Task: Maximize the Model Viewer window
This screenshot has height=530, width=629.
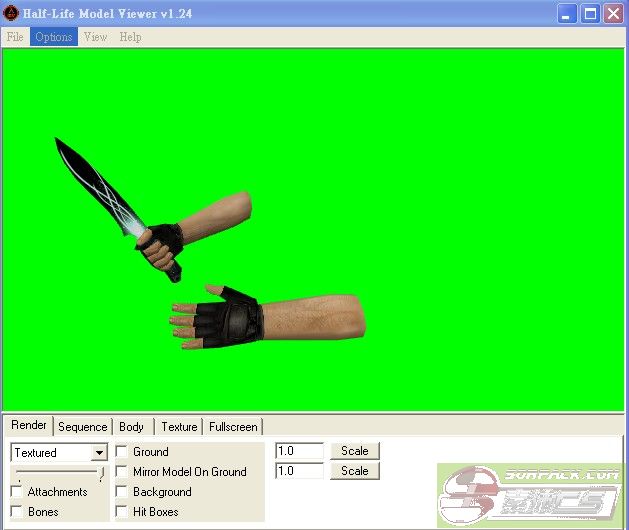Action: click(x=590, y=13)
